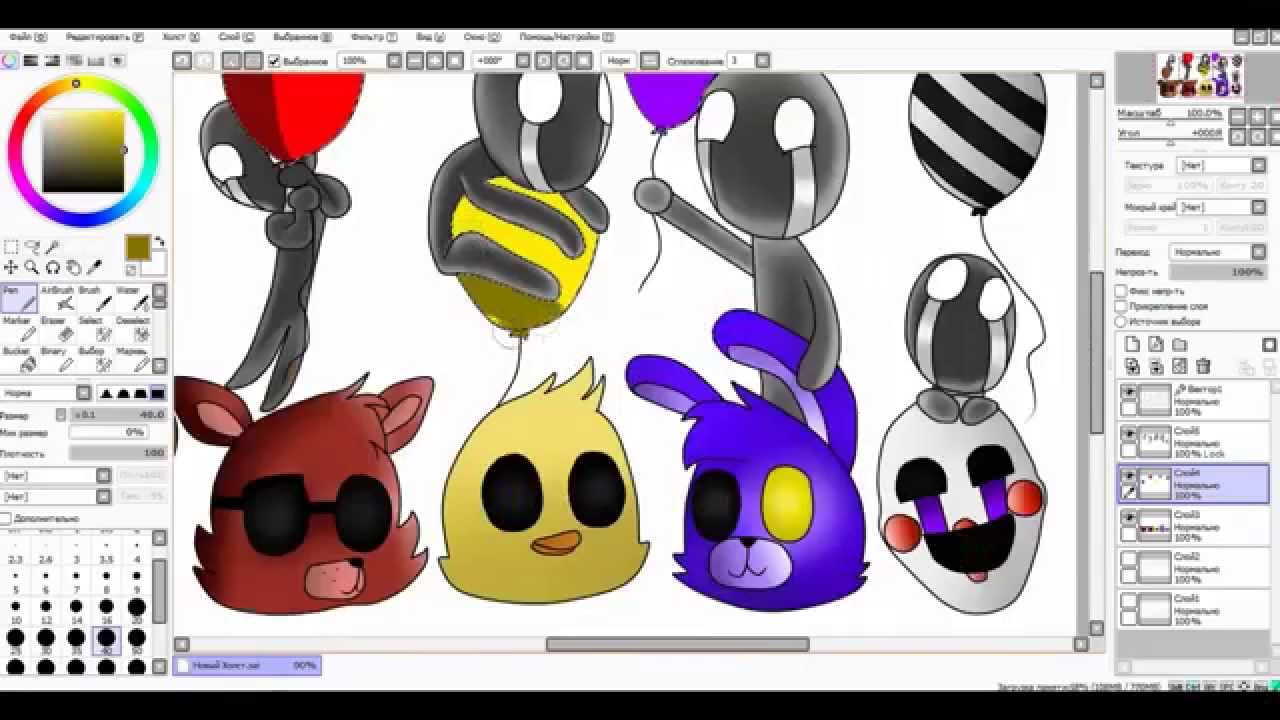Open the first [Нет] brush shape dropdown
This screenshot has width=1280, height=720.
(56, 476)
